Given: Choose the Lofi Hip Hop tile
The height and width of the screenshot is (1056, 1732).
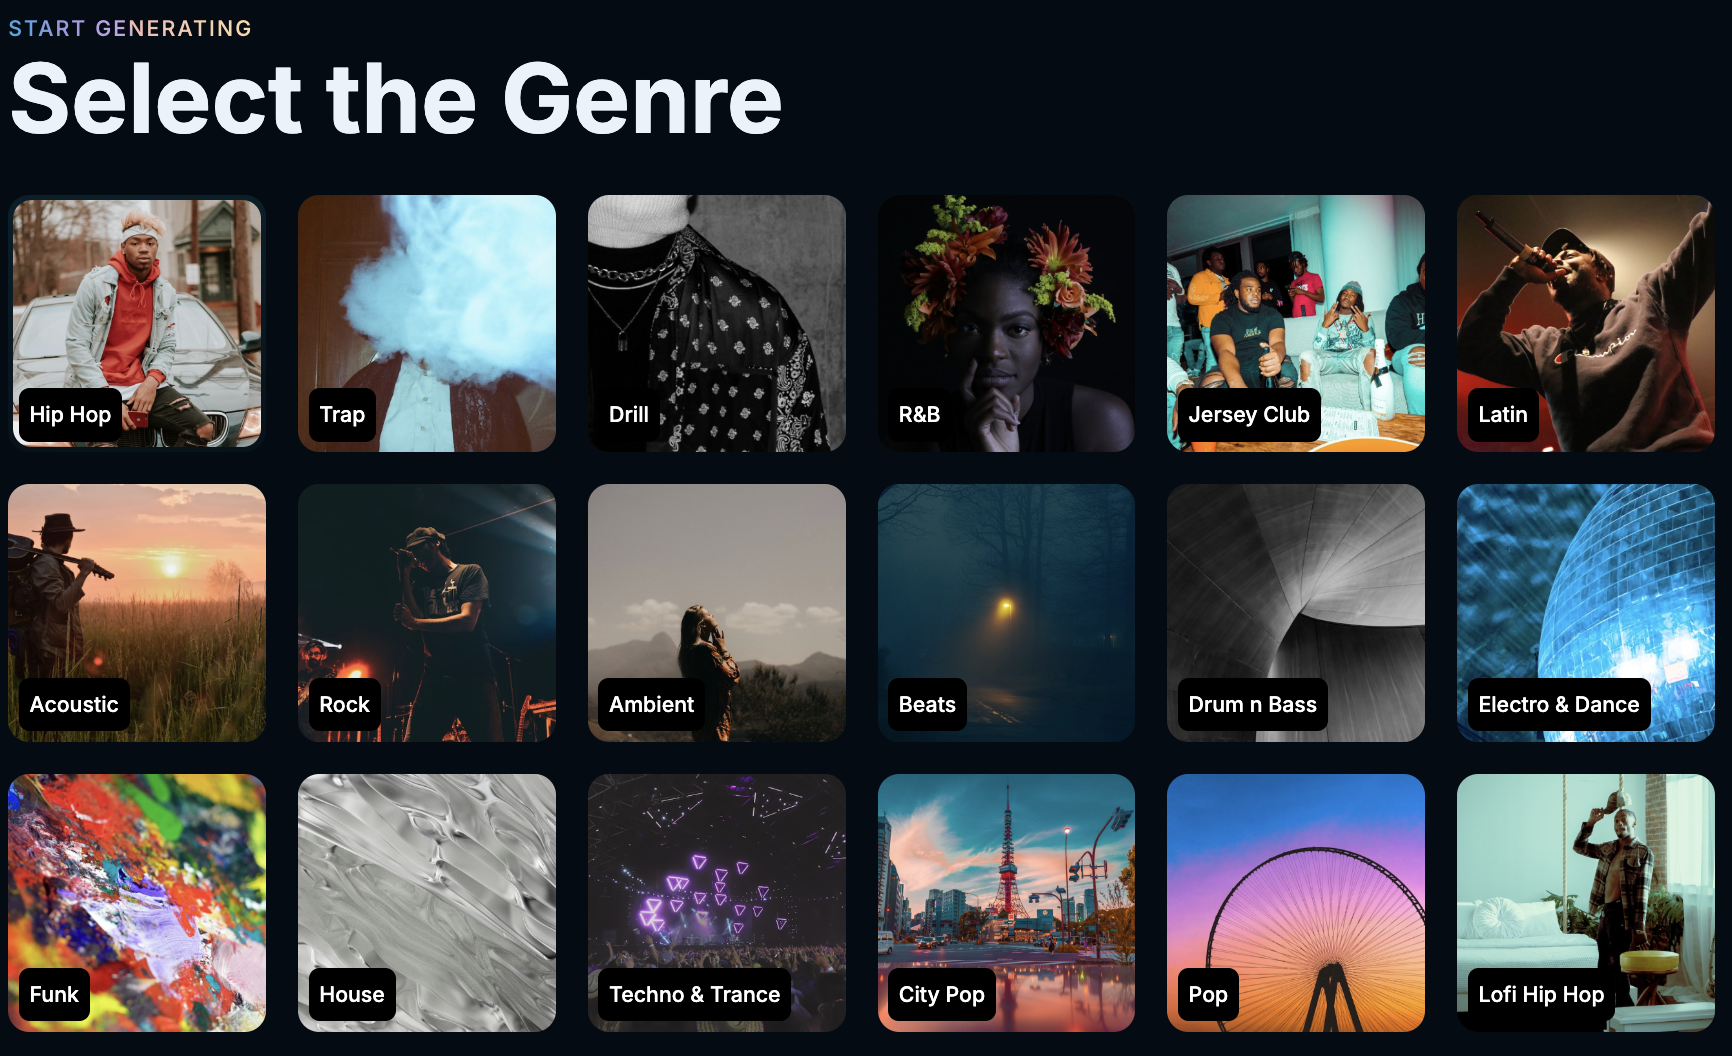Looking at the screenshot, I should point(1586,903).
